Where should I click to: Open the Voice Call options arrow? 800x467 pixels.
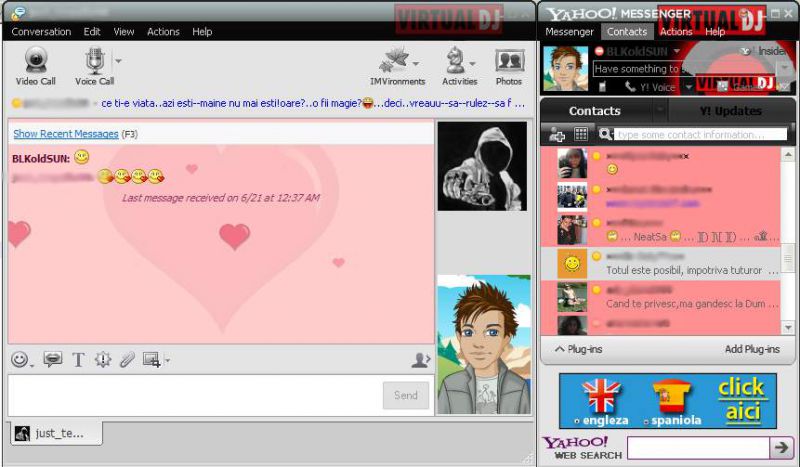(x=118, y=61)
